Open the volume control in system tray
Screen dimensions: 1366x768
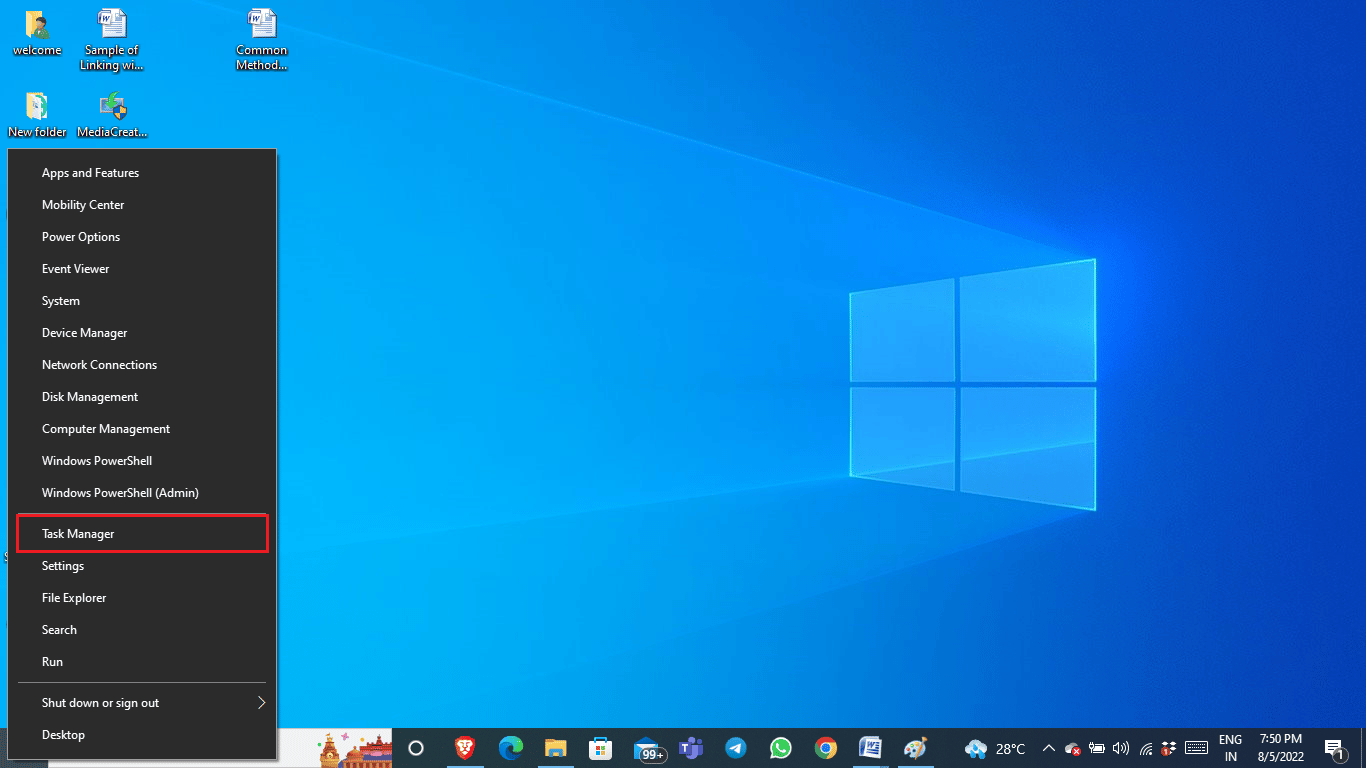(x=1120, y=748)
